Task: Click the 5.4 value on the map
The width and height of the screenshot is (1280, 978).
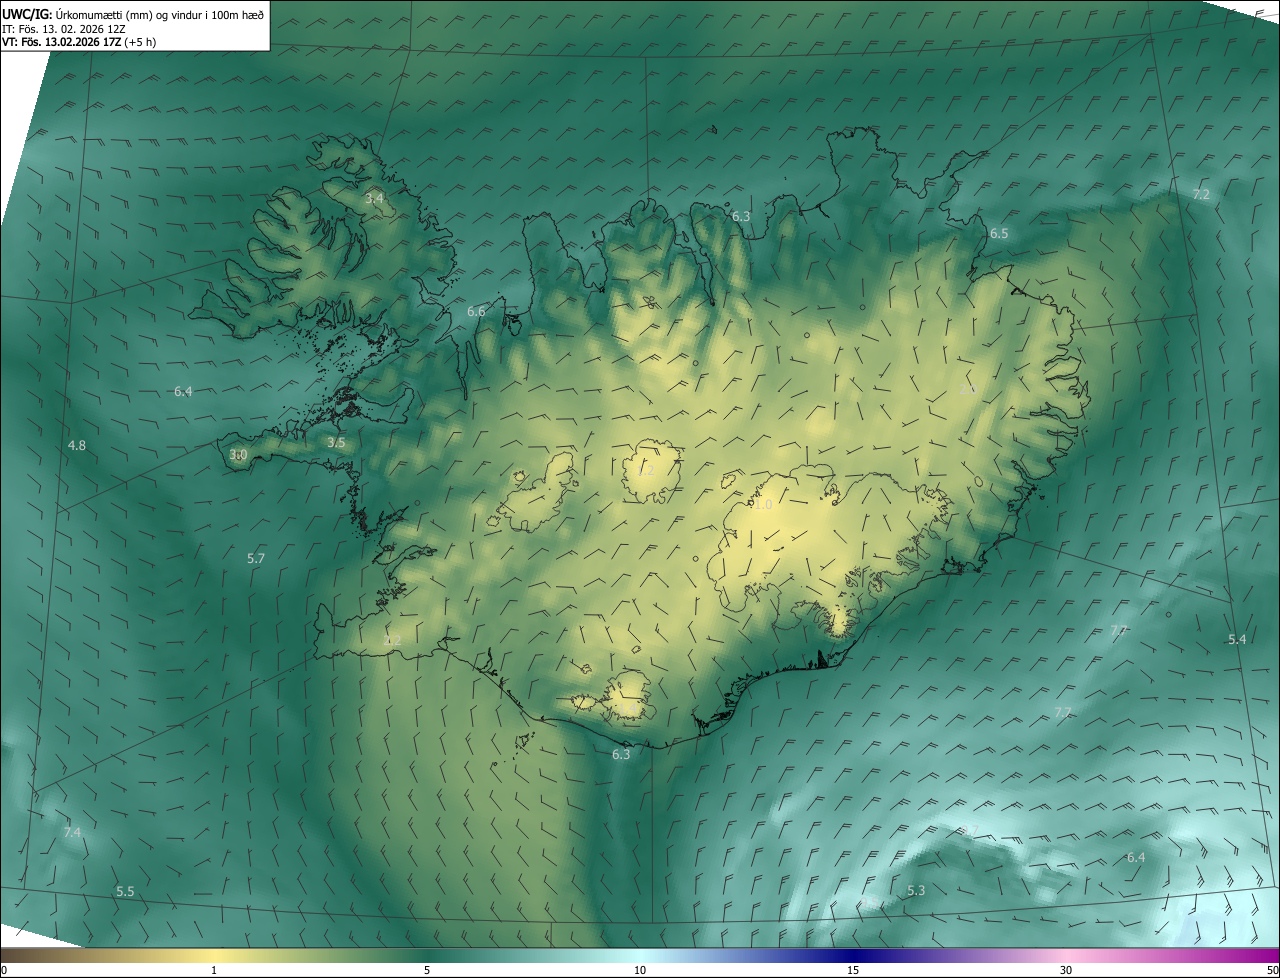Action: [x=1237, y=639]
